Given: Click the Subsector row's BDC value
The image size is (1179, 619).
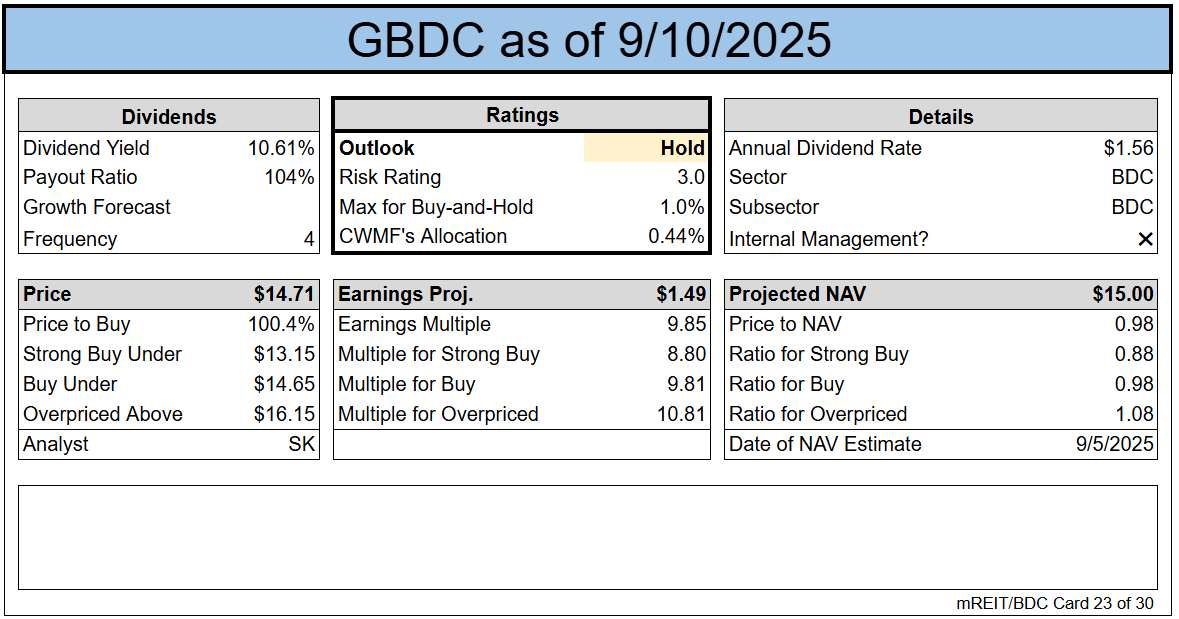Looking at the screenshot, I should (x=1132, y=207).
